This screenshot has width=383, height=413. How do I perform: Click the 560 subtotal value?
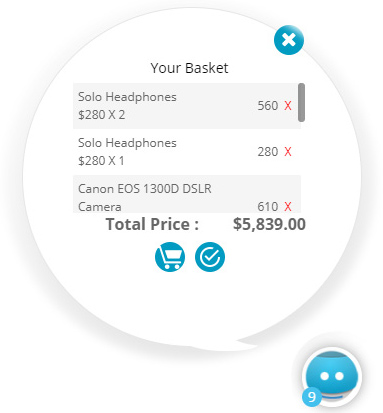click(268, 106)
